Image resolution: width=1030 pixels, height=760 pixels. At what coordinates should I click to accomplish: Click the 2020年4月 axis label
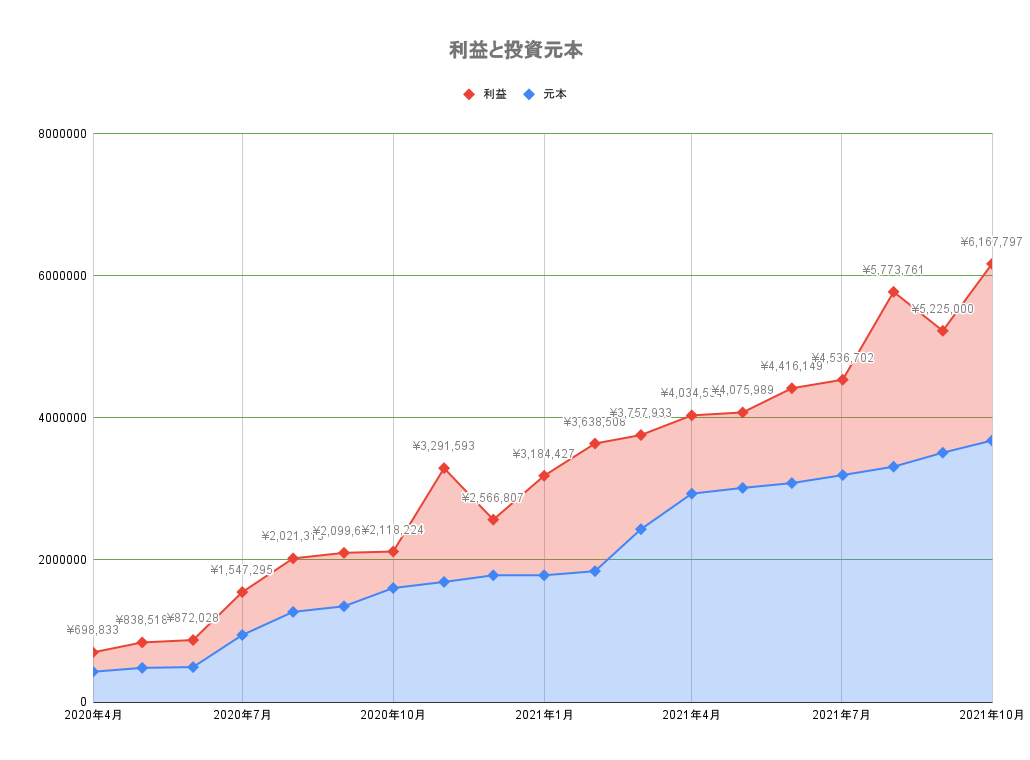[x=93, y=715]
